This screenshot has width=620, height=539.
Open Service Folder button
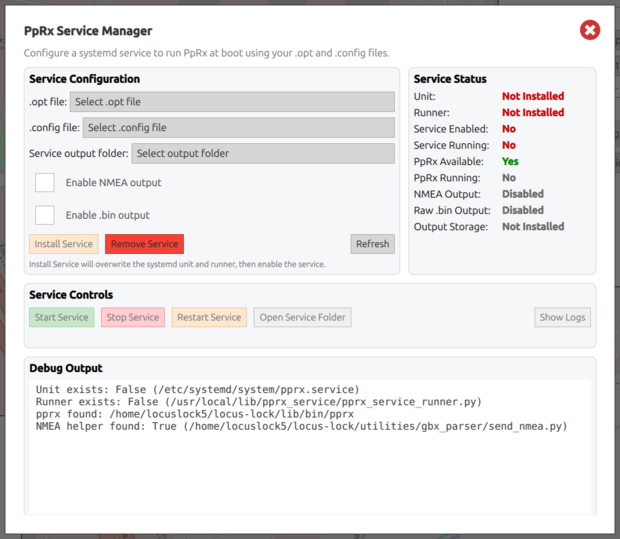(302, 317)
